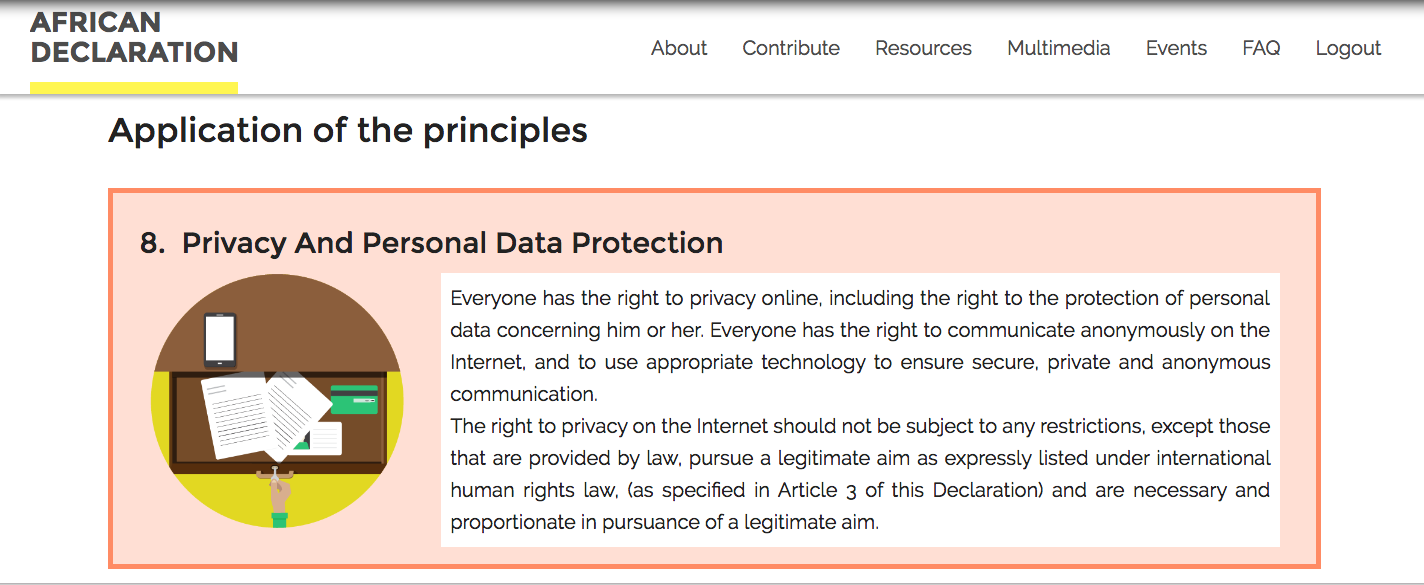Screen dimensions: 1424x585
Task: Click the yellow bar beneath the logo
Action: point(134,87)
